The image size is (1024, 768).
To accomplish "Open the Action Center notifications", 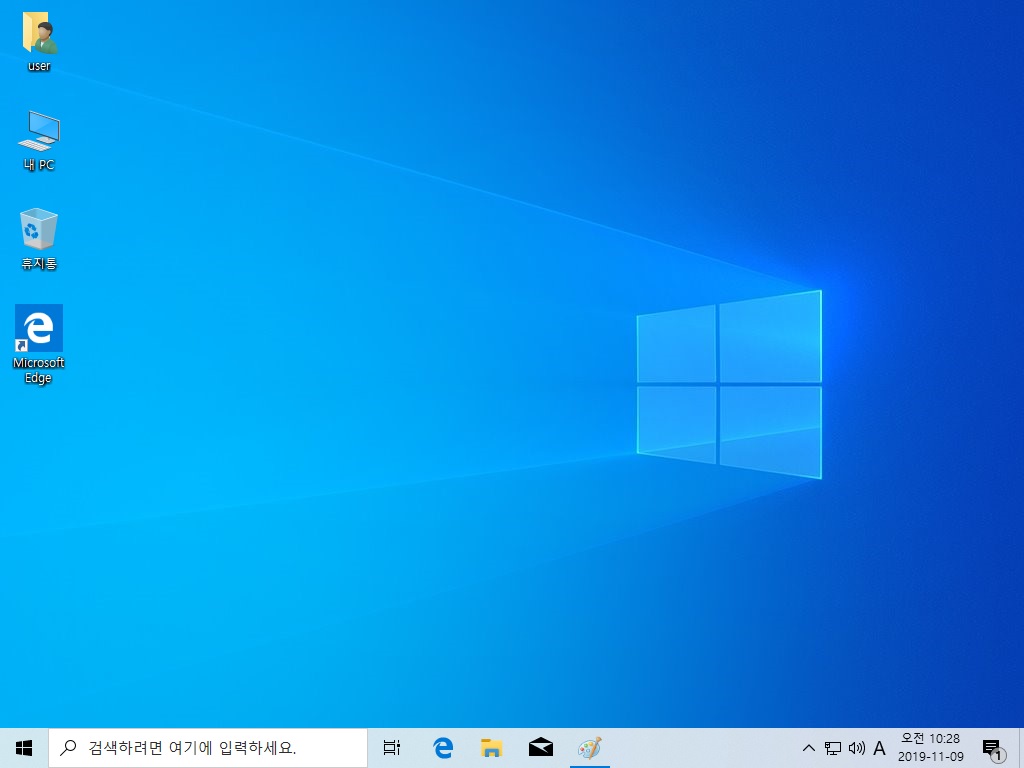I will [x=993, y=748].
